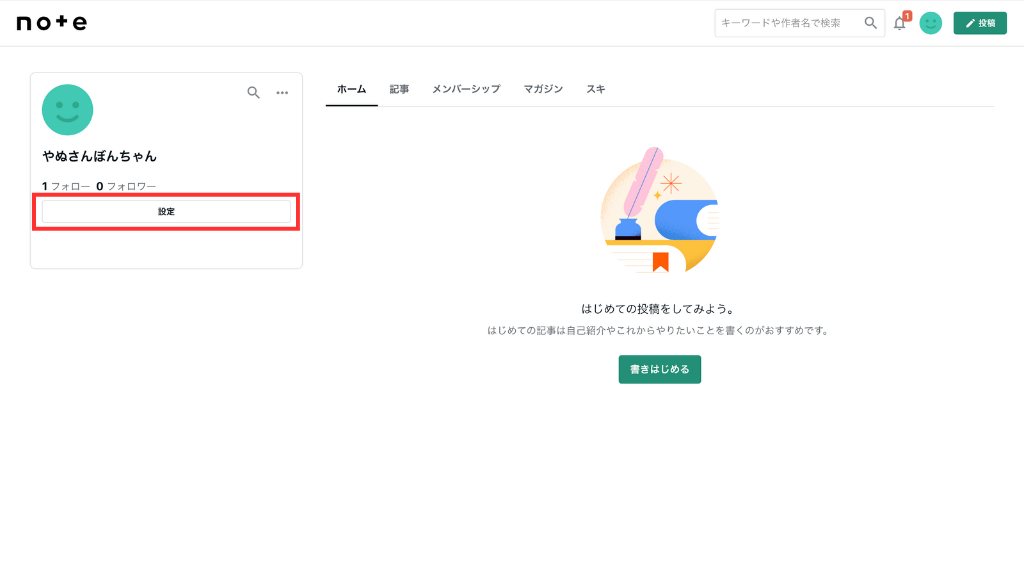Click the 設定 button
Screen dimensions: 1024x561
pyautogui.click(x=166, y=212)
